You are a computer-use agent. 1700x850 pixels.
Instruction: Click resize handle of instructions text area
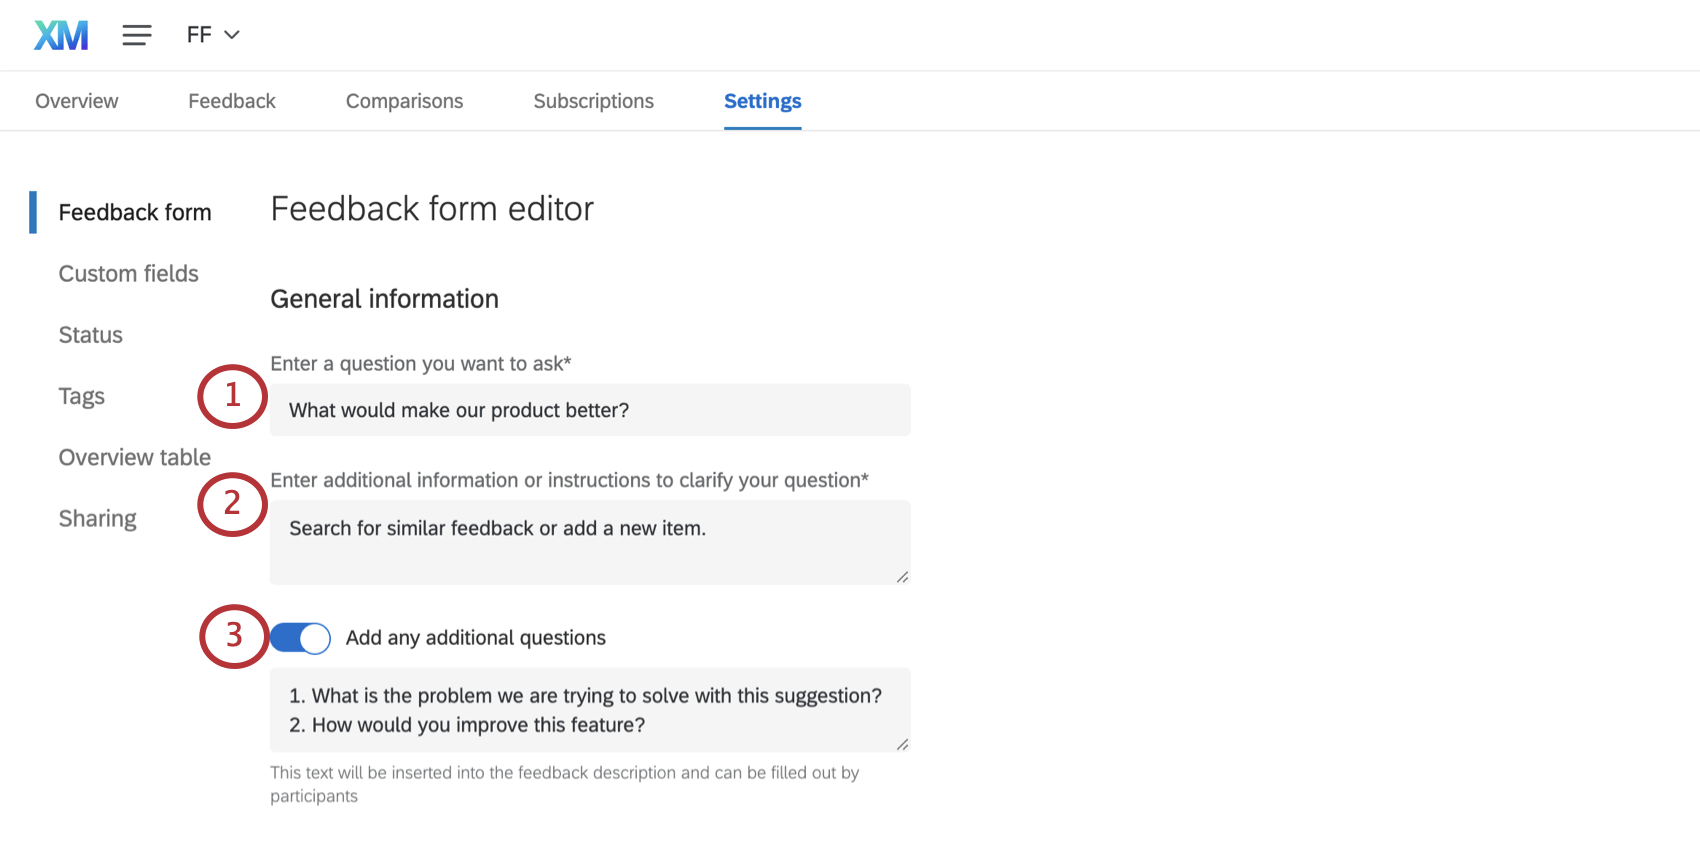902,577
